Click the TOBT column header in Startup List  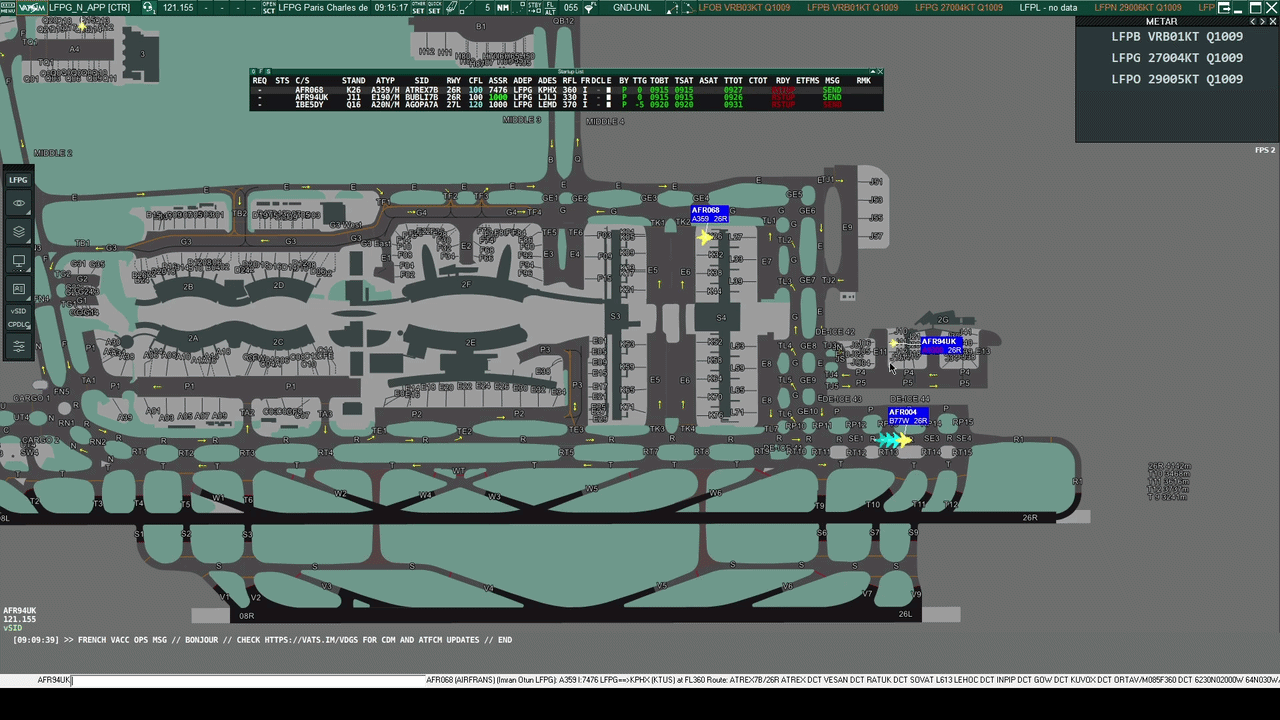click(659, 80)
